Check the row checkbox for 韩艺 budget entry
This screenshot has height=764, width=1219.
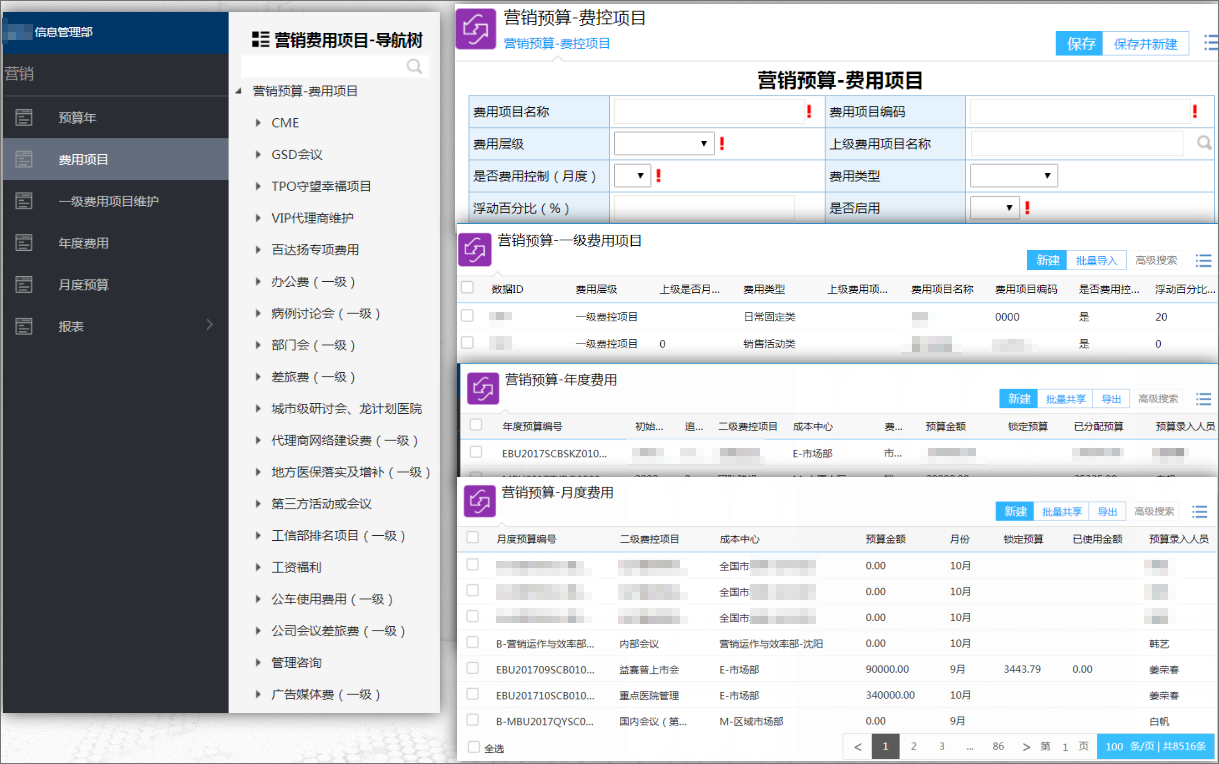[473, 643]
